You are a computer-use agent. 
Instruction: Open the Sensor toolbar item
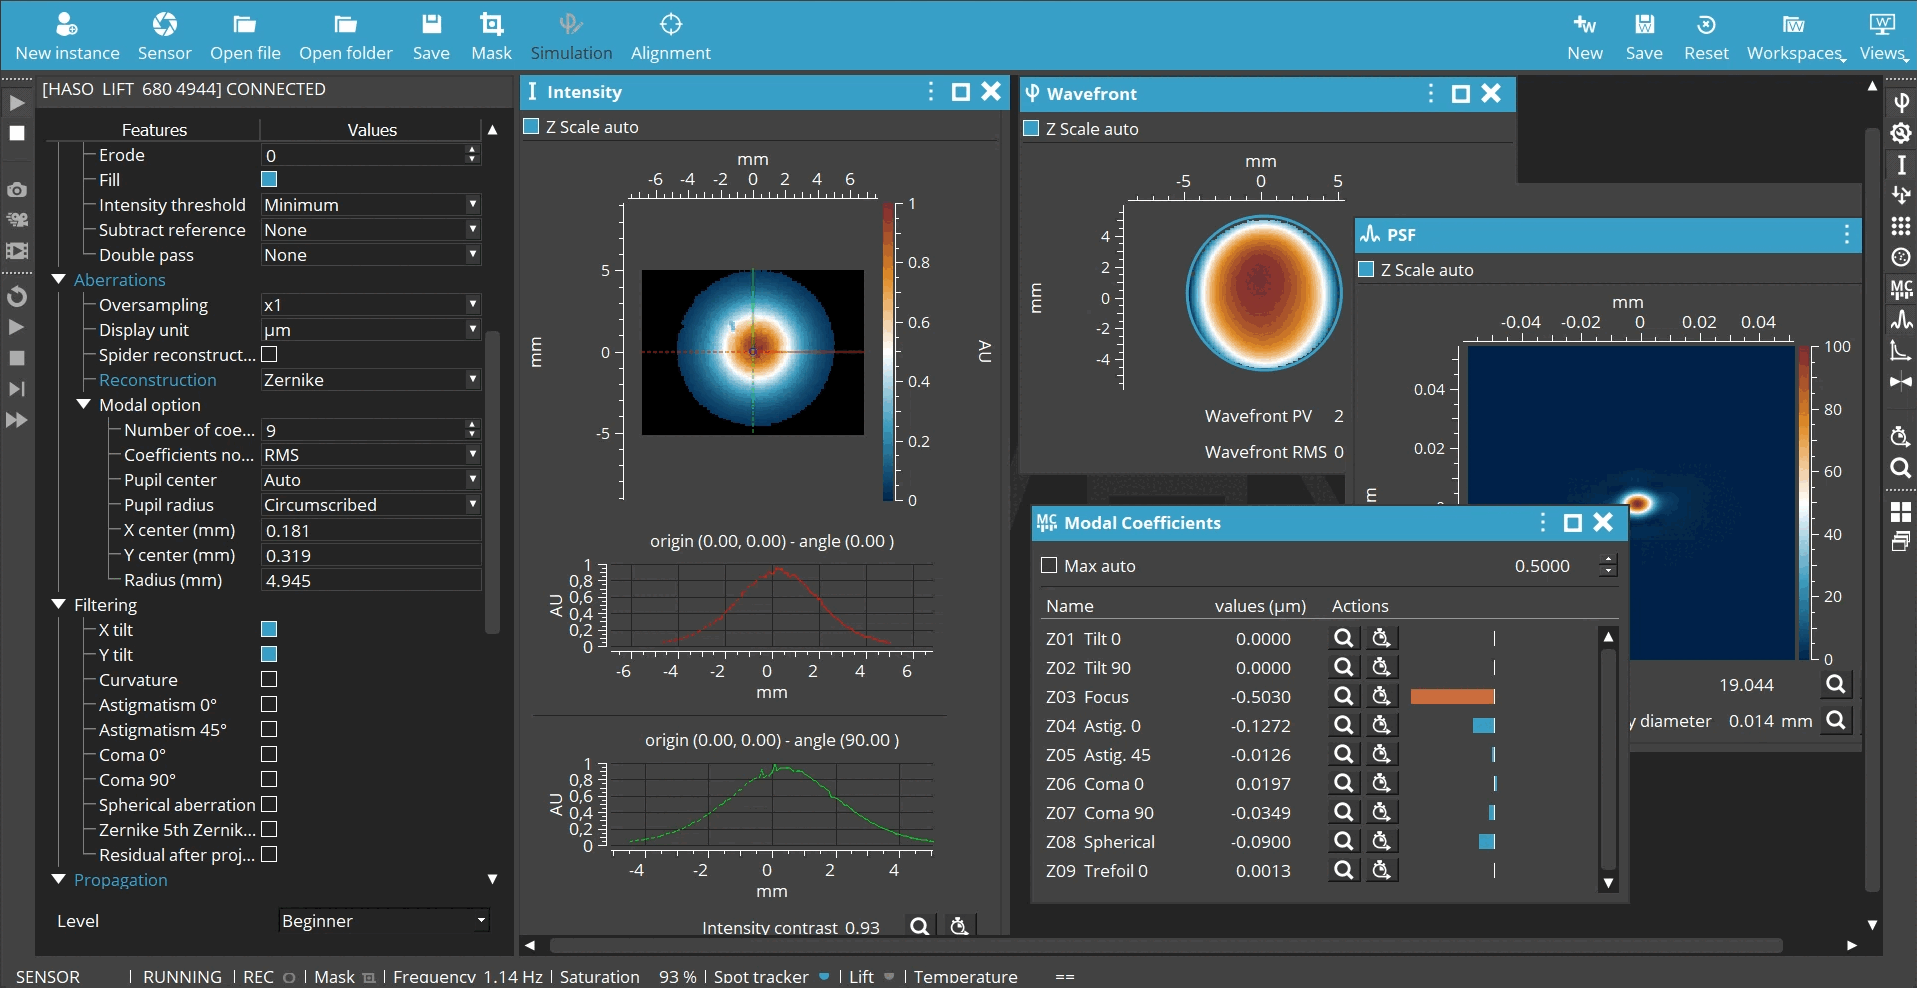pyautogui.click(x=165, y=37)
